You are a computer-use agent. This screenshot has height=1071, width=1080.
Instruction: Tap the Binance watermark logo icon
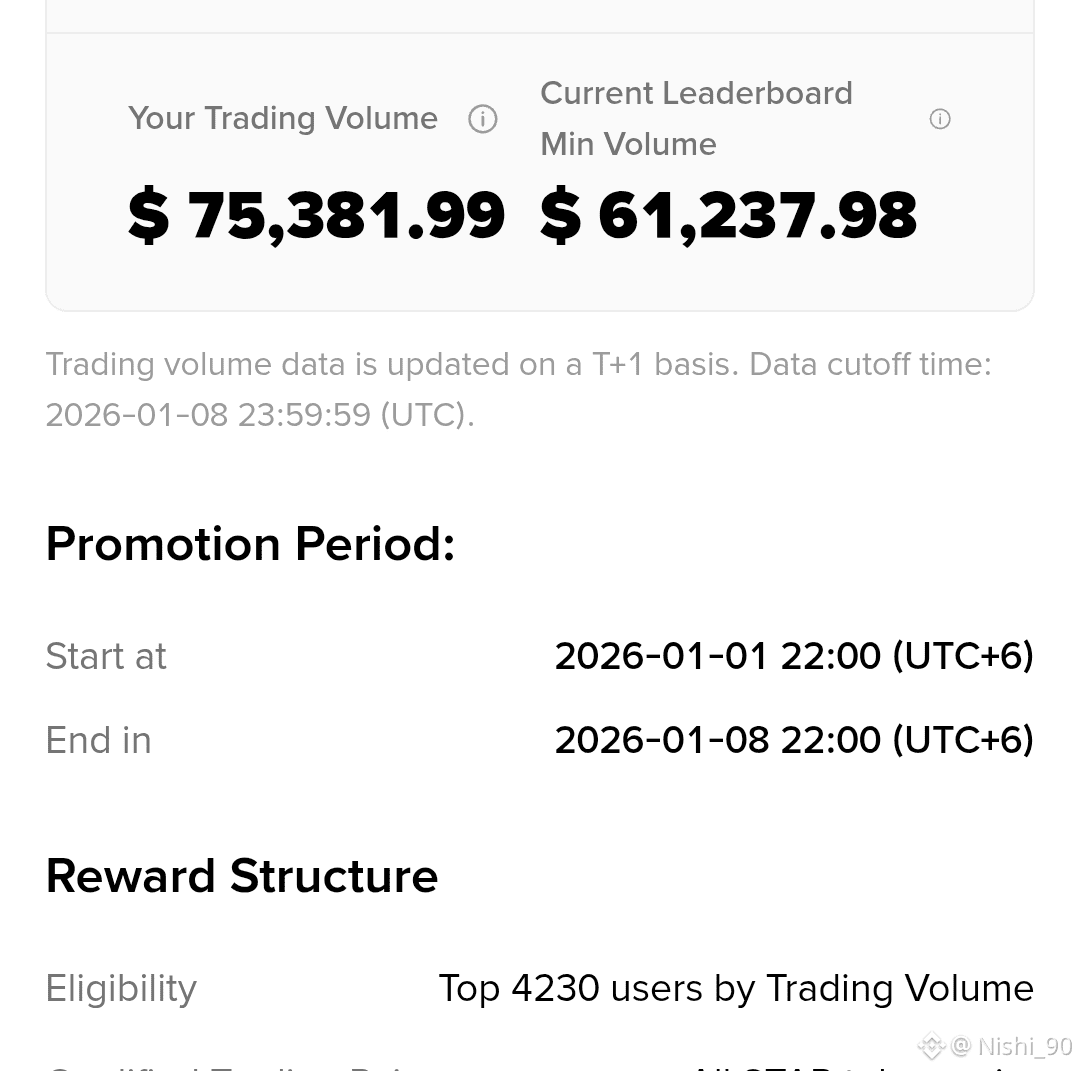point(931,1046)
